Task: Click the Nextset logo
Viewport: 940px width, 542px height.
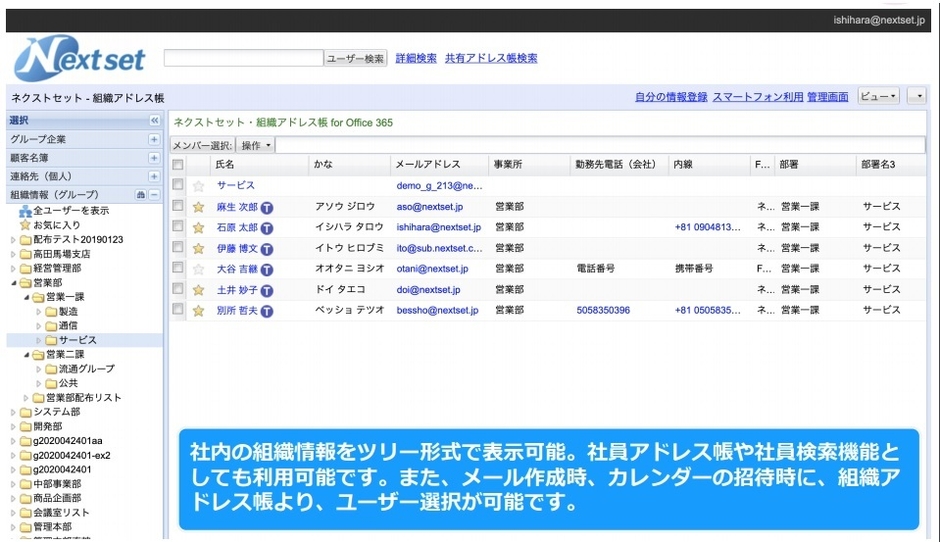Action: coord(79,58)
